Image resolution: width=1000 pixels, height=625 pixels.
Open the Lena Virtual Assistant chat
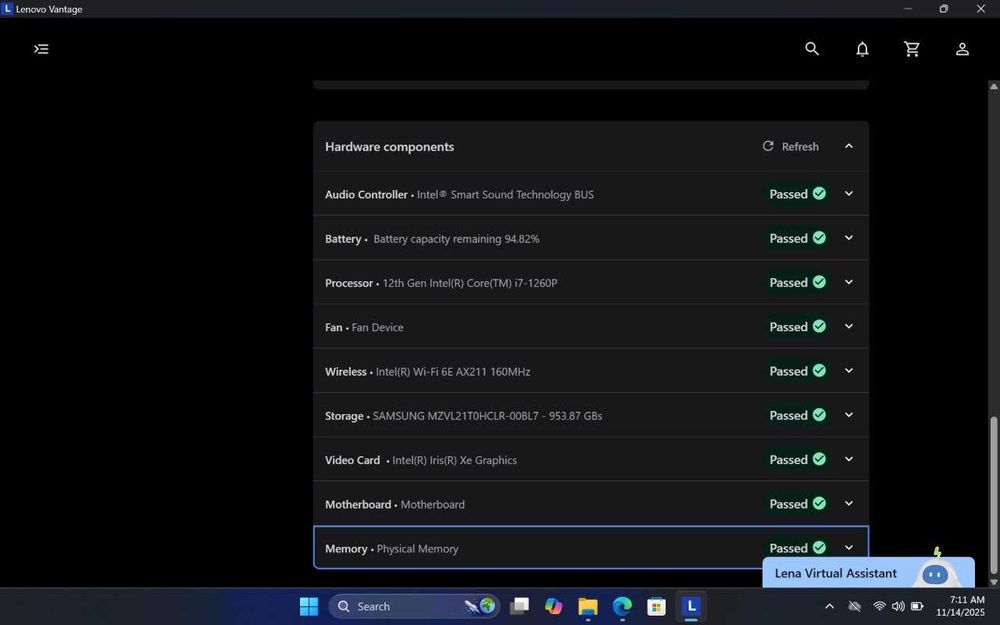[869, 573]
